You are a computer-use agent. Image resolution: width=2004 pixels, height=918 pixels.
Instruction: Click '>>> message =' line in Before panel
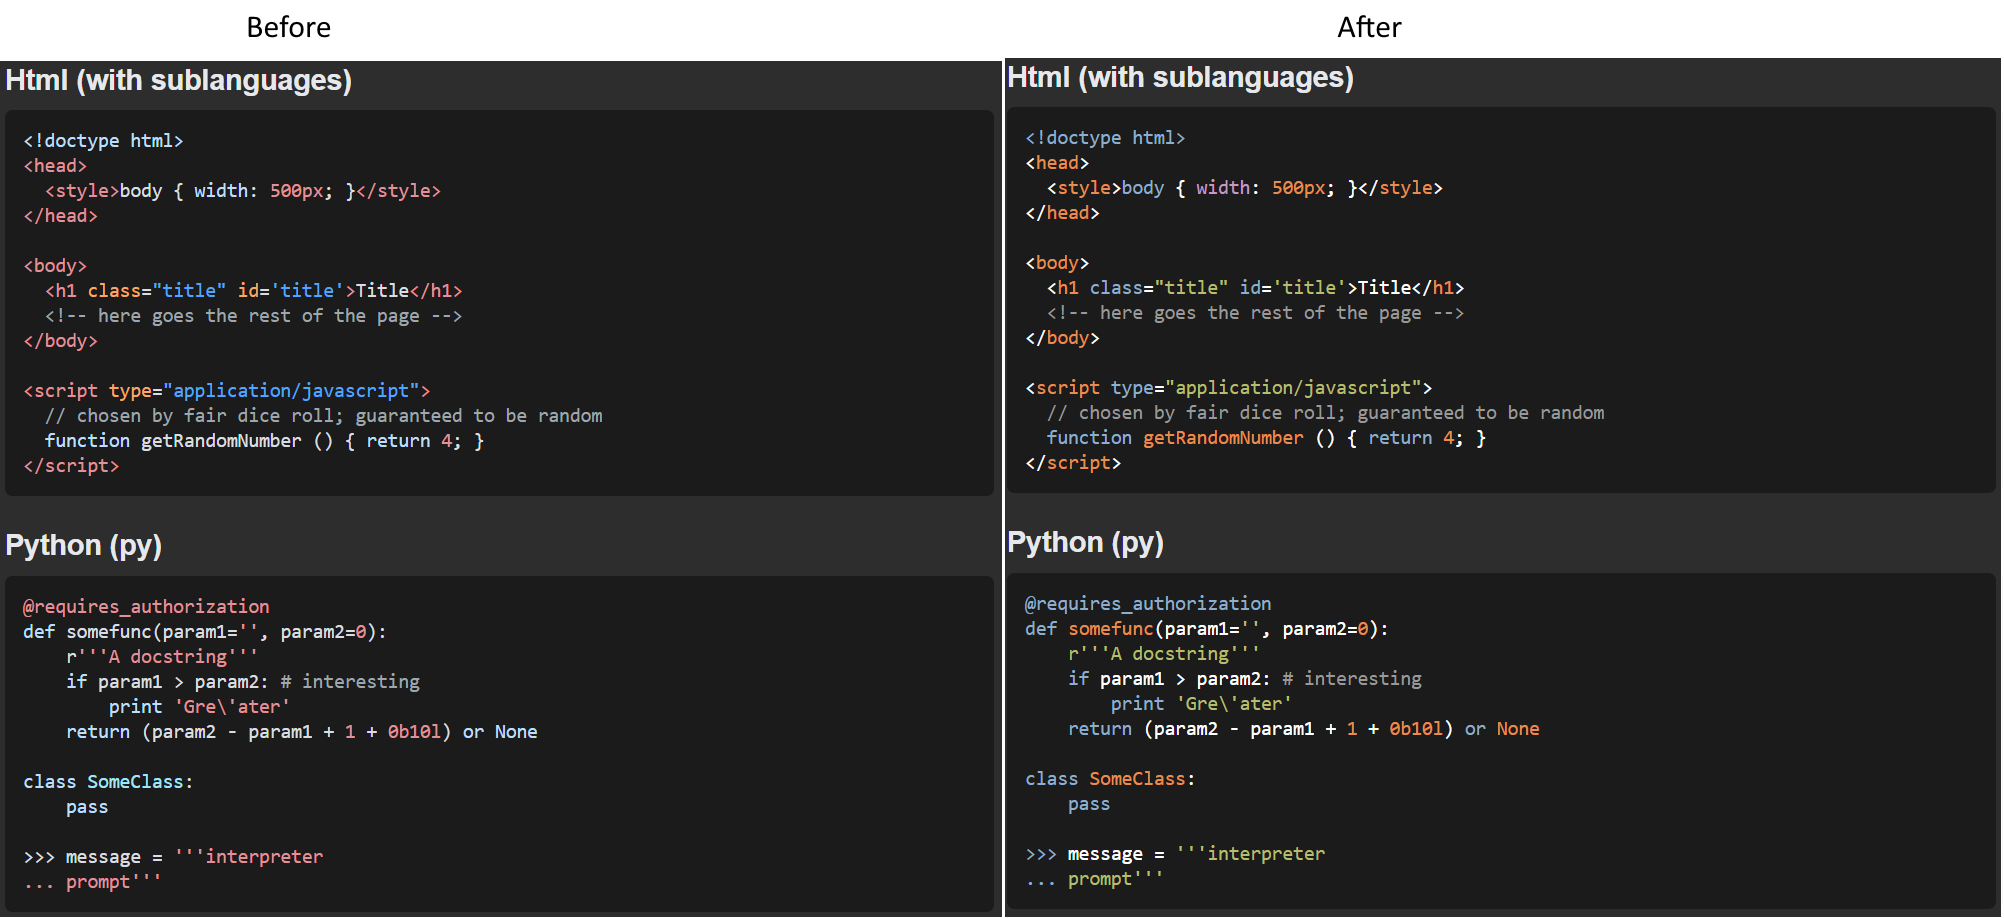[173, 857]
